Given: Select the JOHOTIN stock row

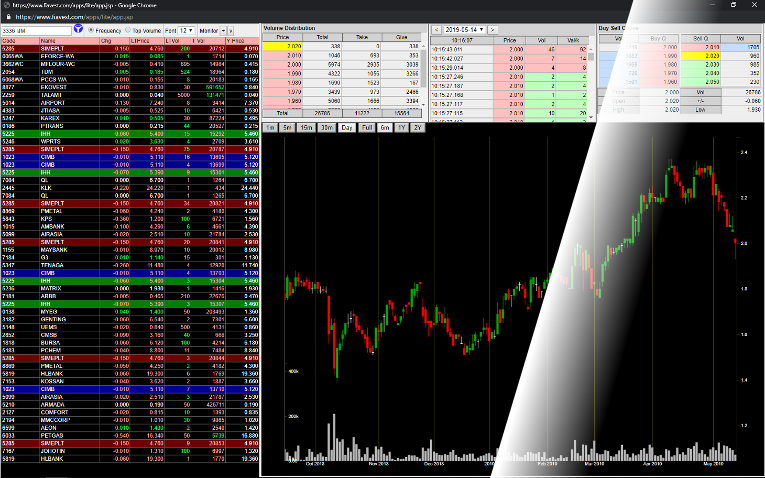Looking at the screenshot, I should point(130,451).
